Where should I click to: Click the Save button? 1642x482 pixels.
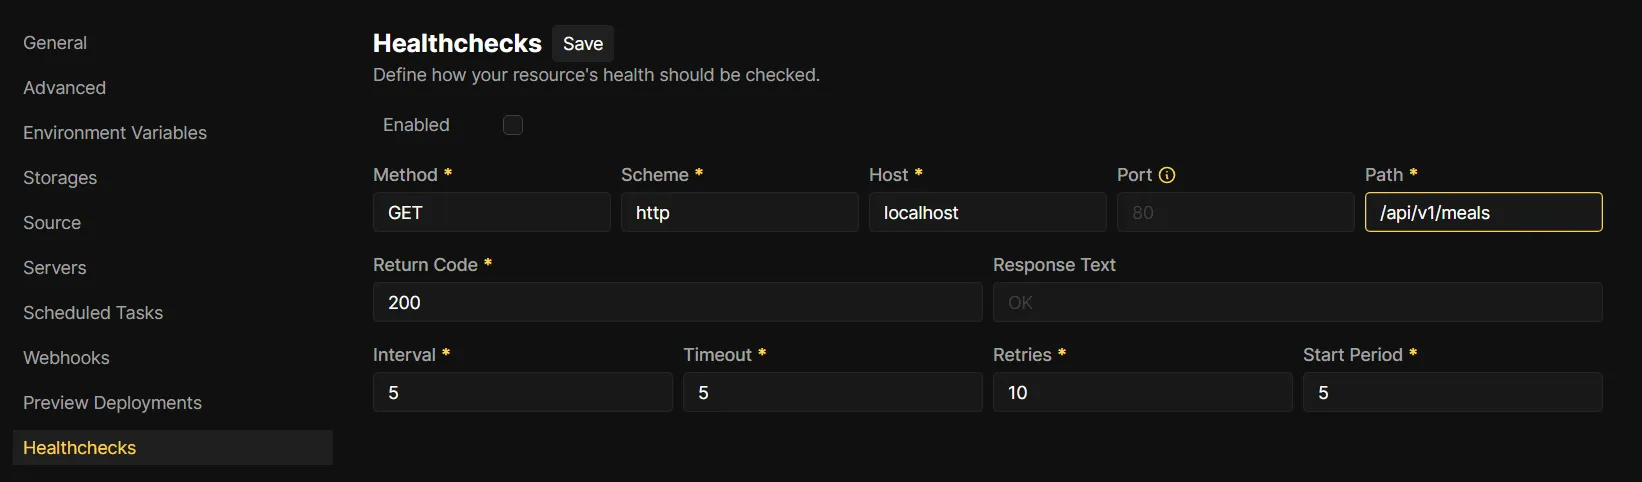tap(583, 44)
